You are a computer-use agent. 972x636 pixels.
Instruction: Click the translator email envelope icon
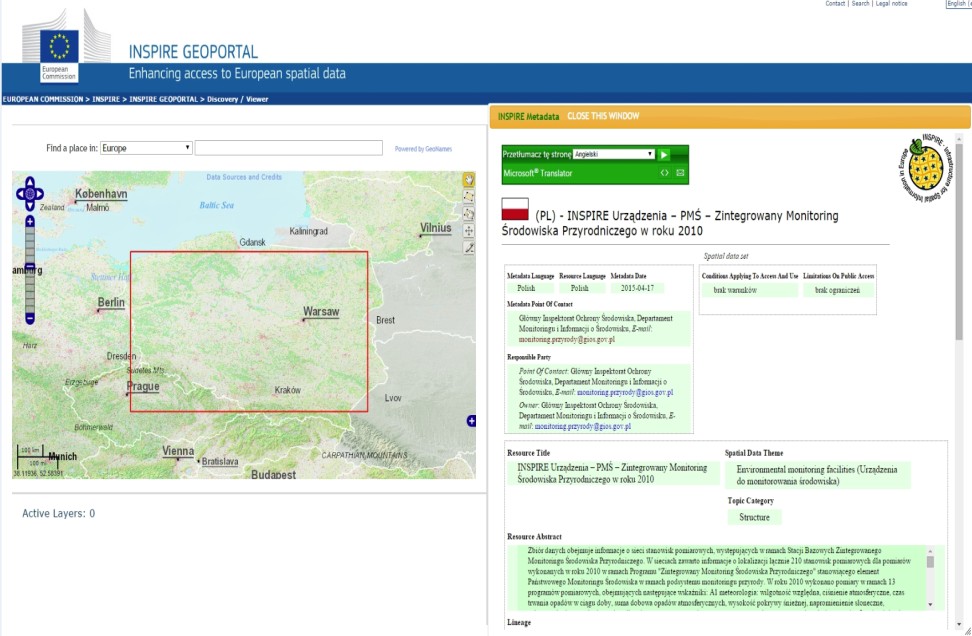point(680,173)
